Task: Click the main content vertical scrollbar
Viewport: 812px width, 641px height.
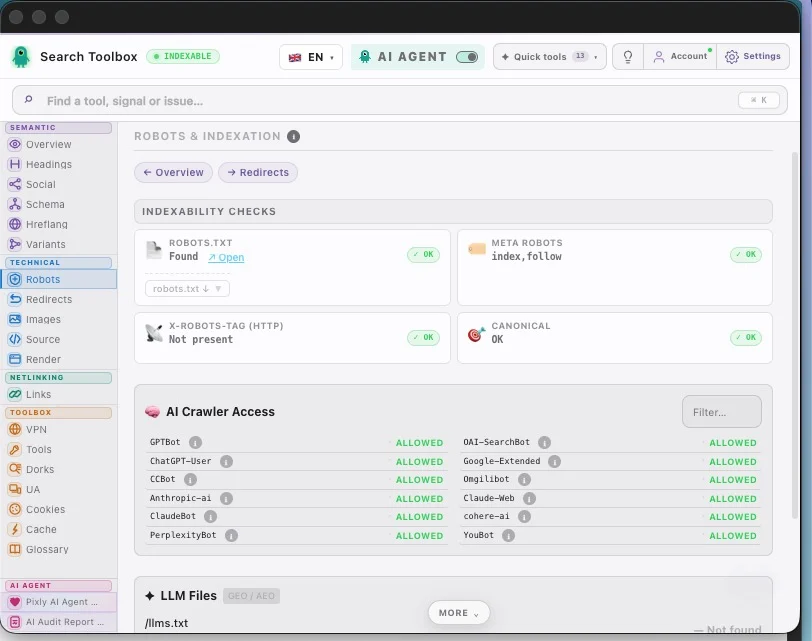Action: (x=795, y=336)
